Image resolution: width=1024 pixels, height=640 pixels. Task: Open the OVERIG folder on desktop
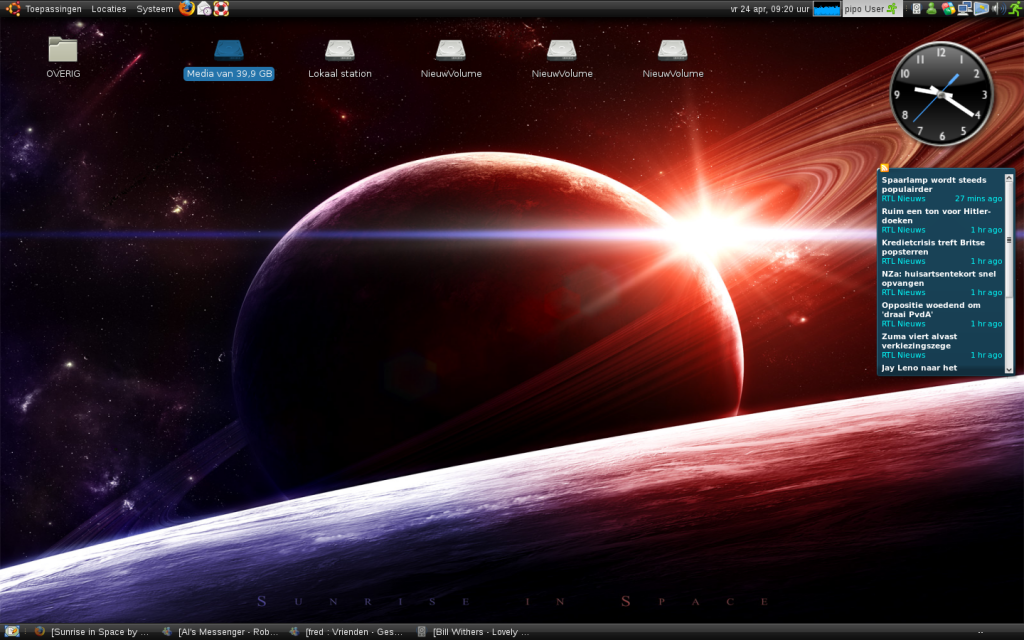click(63, 51)
